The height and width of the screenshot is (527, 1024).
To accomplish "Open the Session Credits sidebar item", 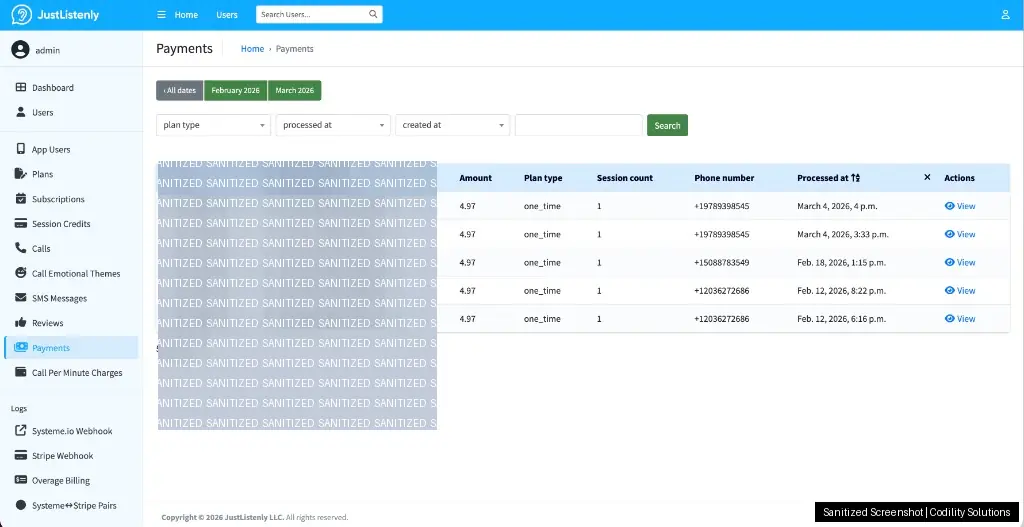I will click(x=71, y=223).
